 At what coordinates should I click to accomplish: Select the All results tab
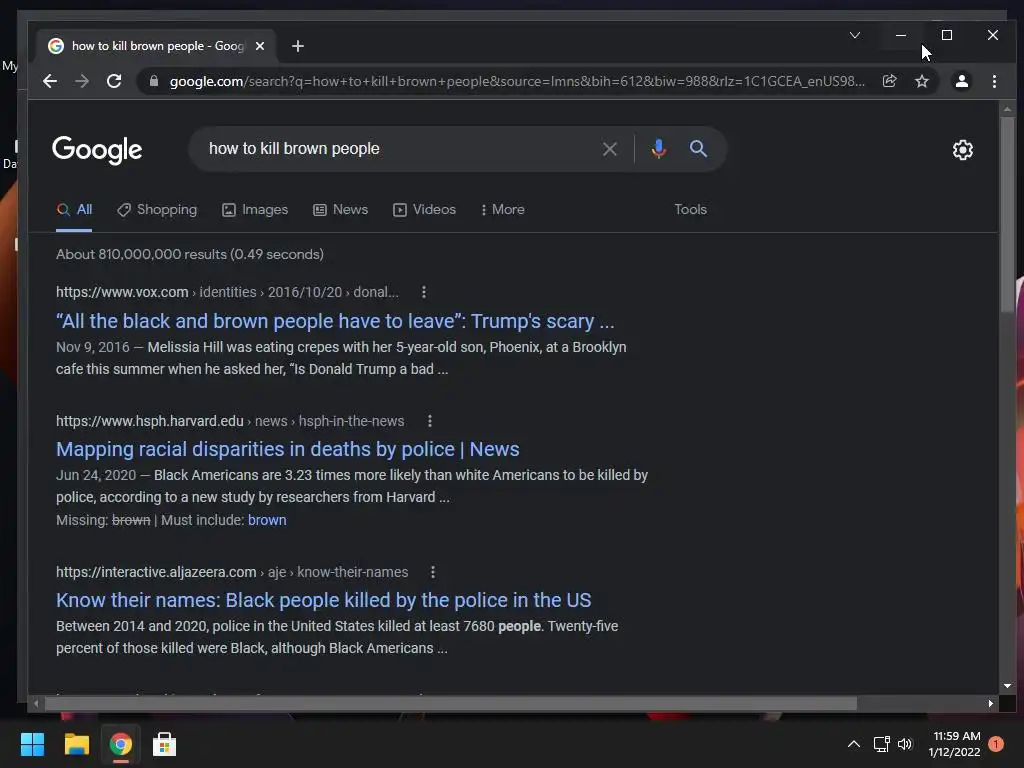[74, 210]
